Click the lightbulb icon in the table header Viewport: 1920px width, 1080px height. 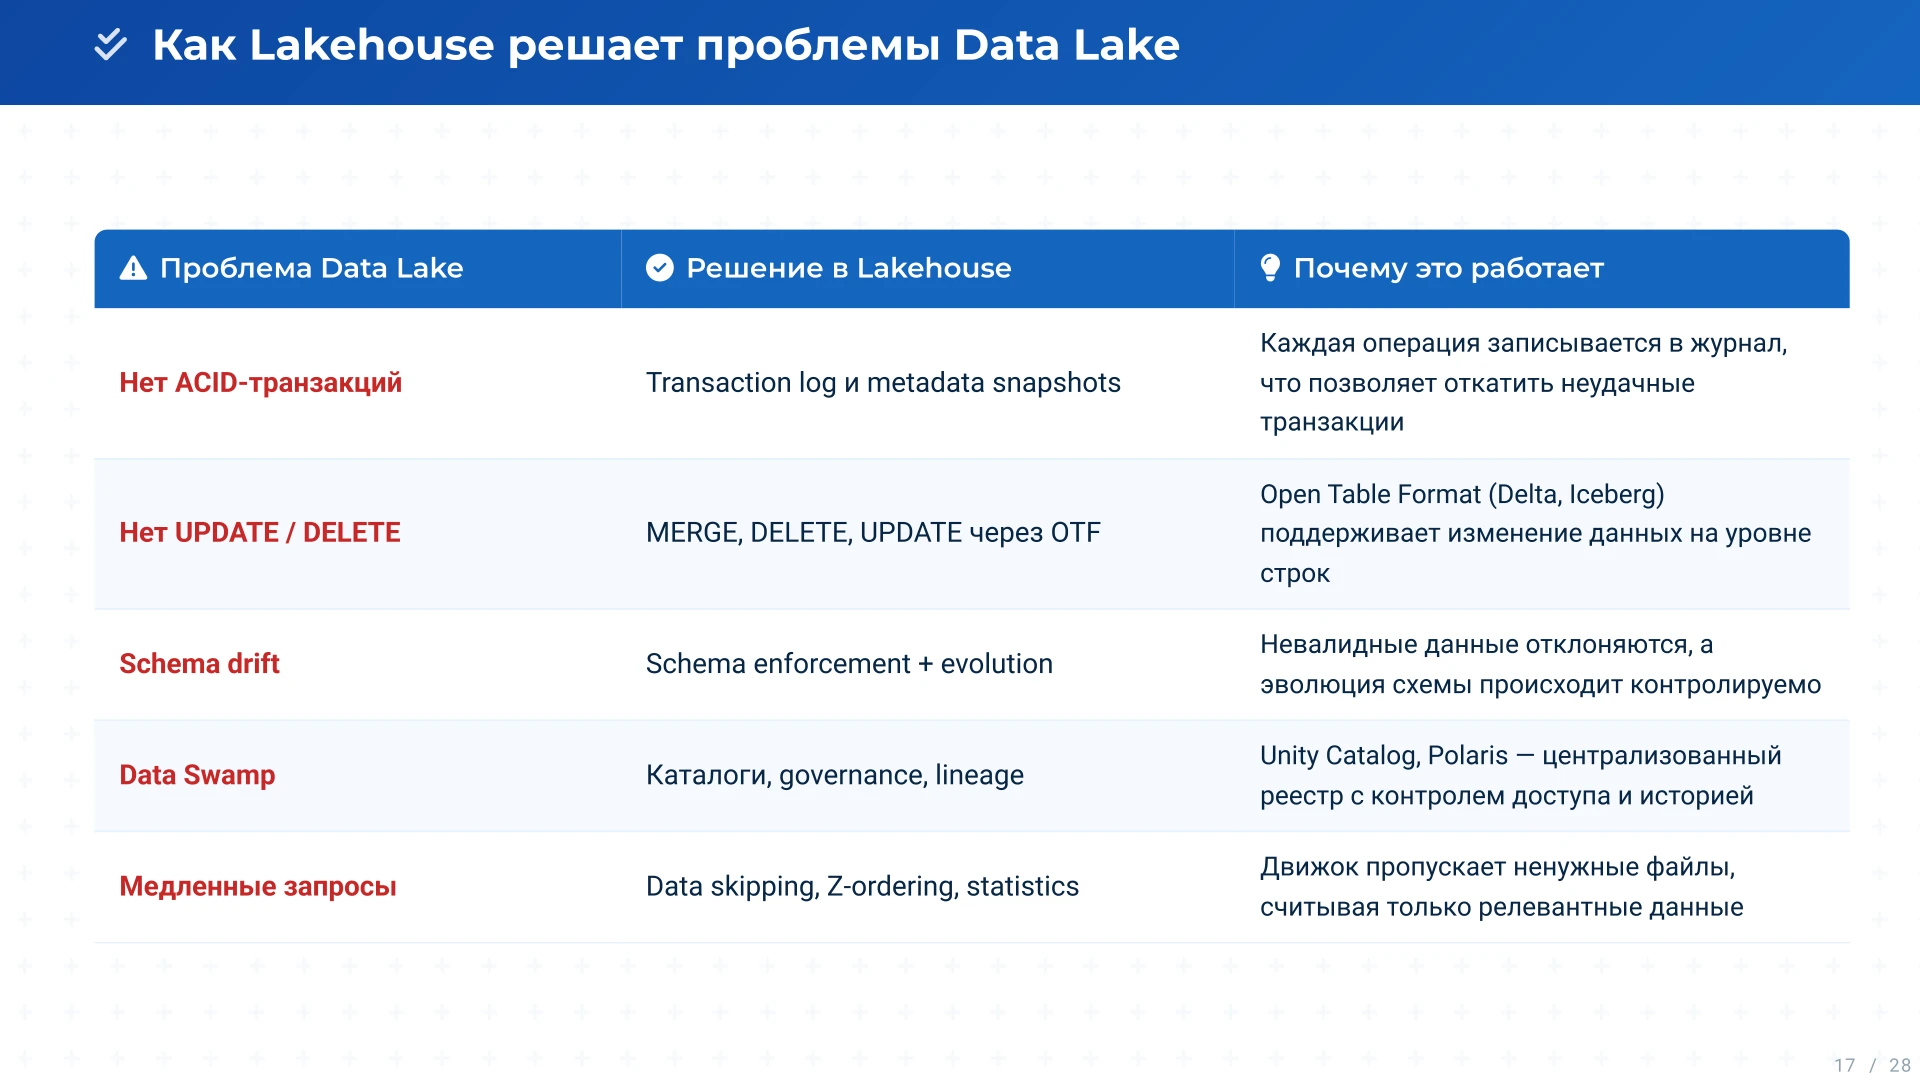1270,267
